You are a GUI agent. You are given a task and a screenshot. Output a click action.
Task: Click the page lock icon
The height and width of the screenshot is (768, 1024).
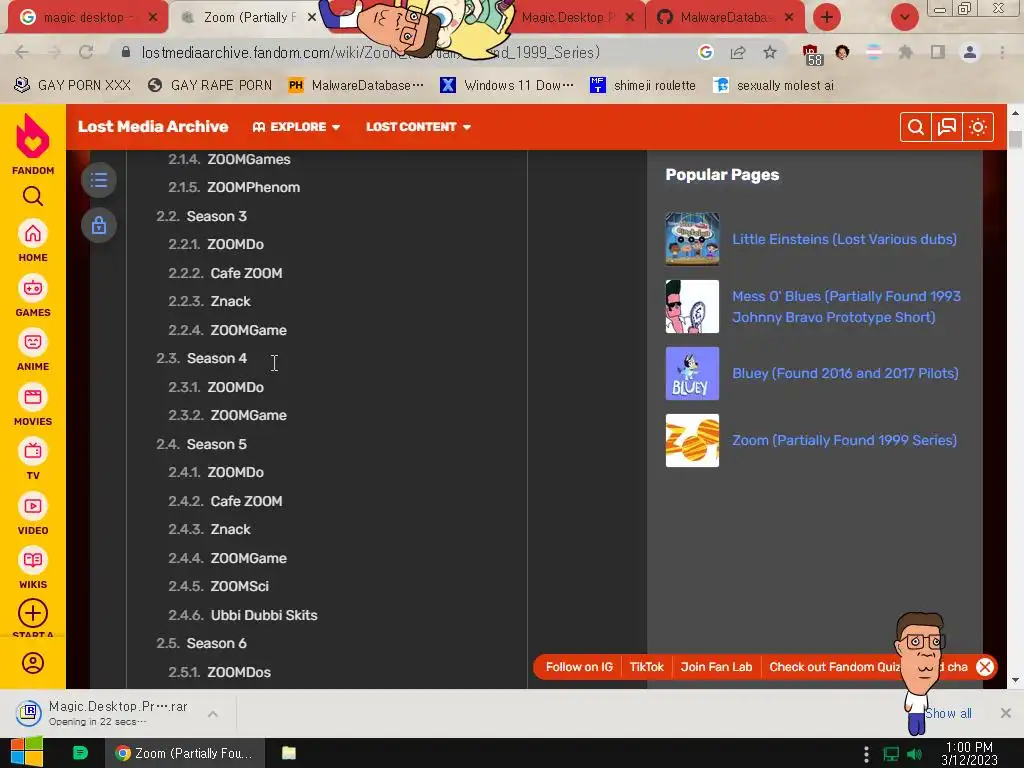[99, 225]
